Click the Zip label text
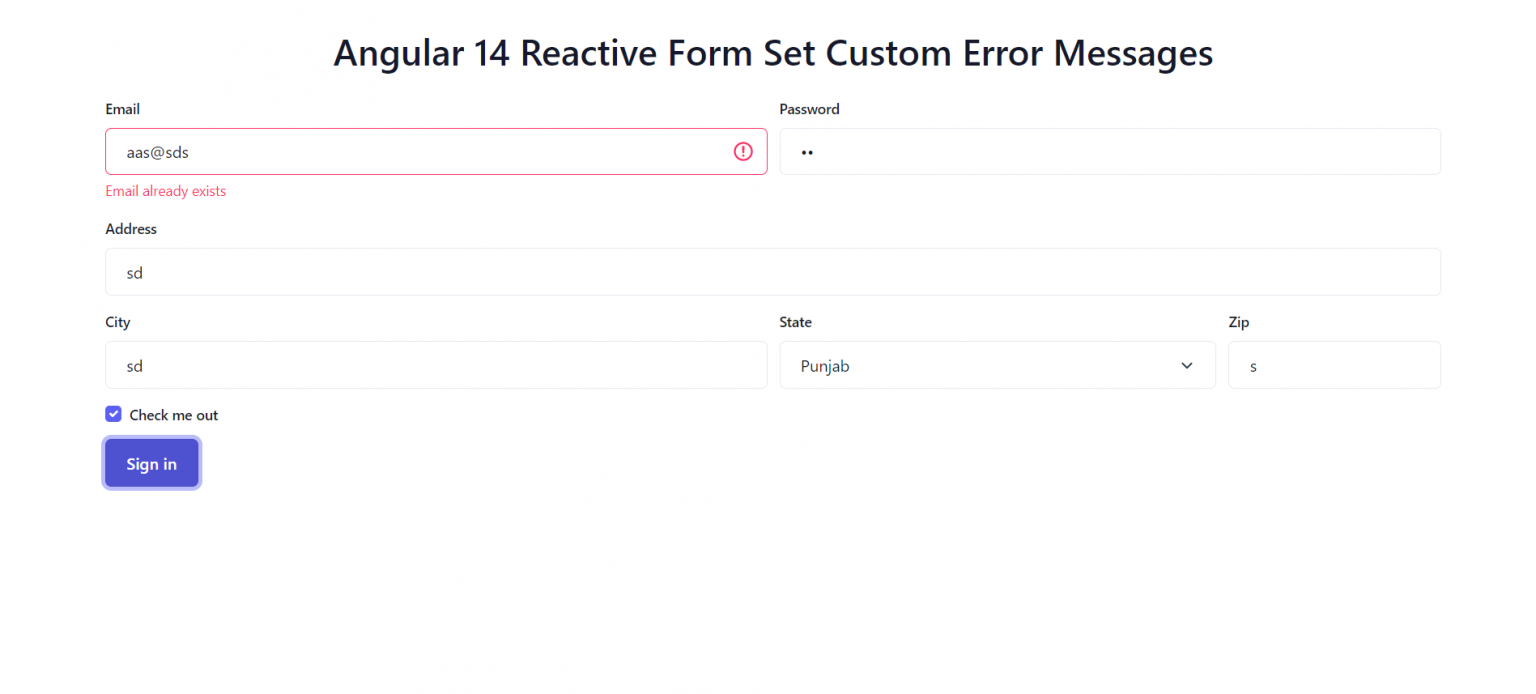The image size is (1536, 694). click(x=1238, y=322)
